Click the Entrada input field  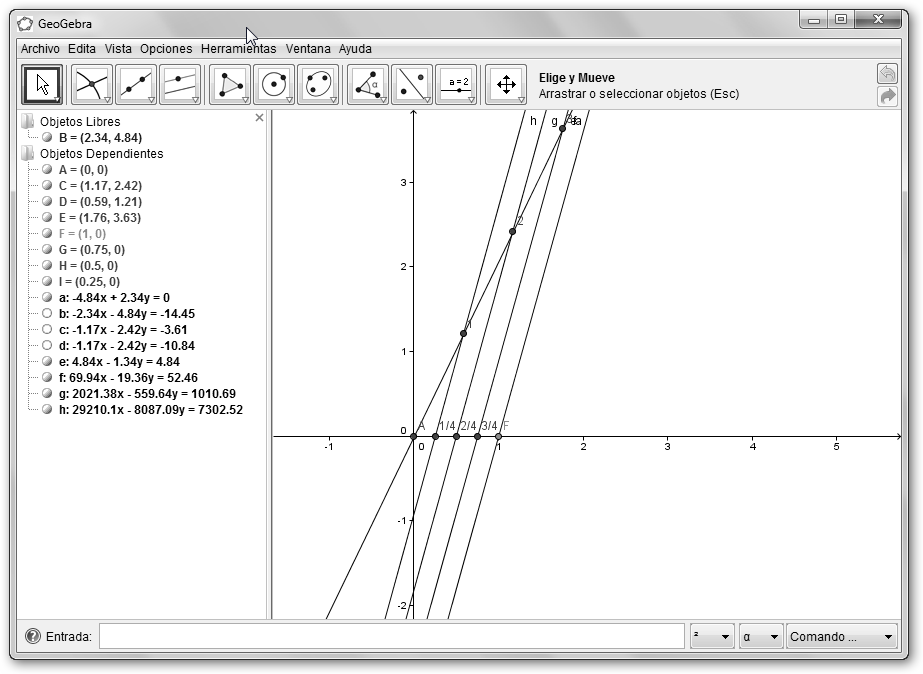coord(391,637)
